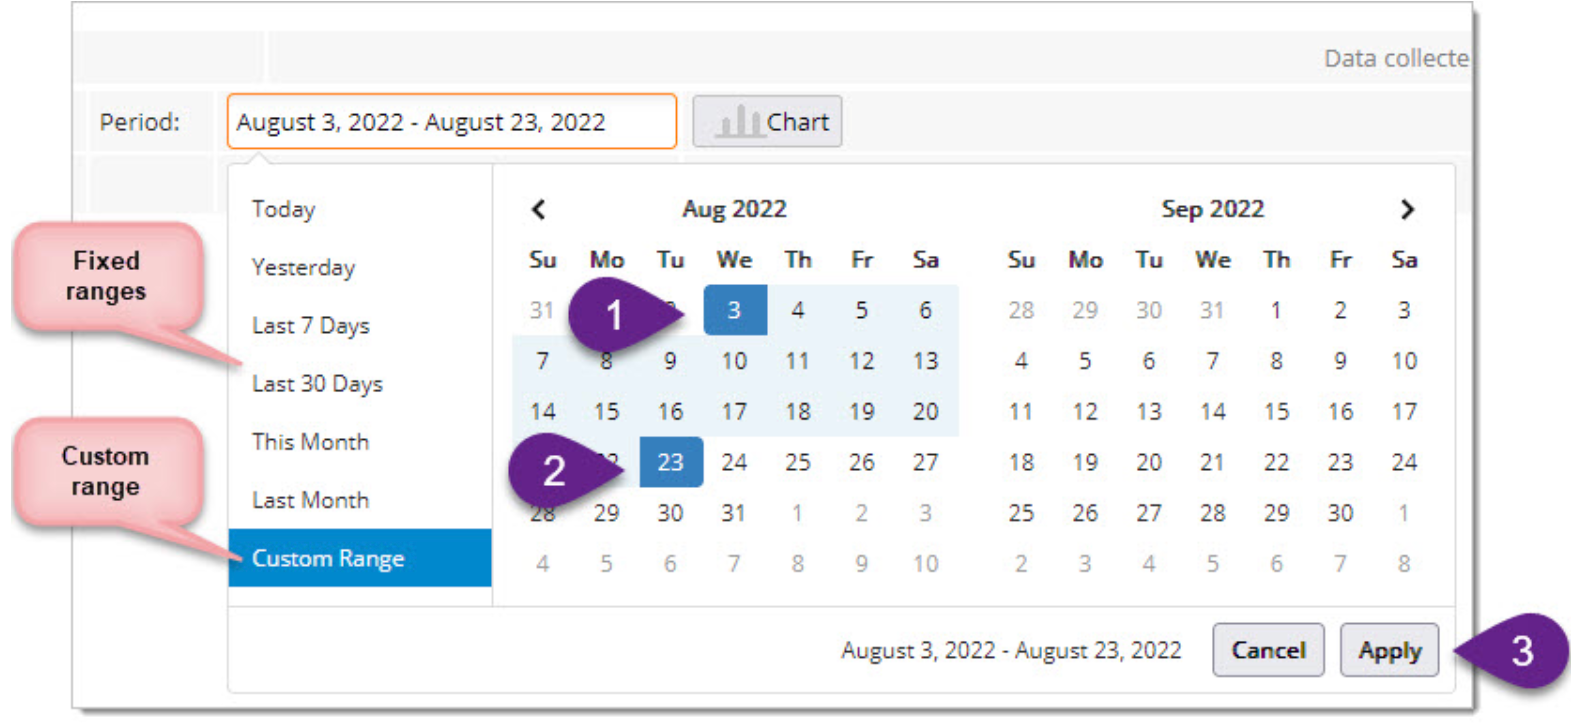Select August 31 on the calendar
1586x724 pixels.
coord(734,512)
